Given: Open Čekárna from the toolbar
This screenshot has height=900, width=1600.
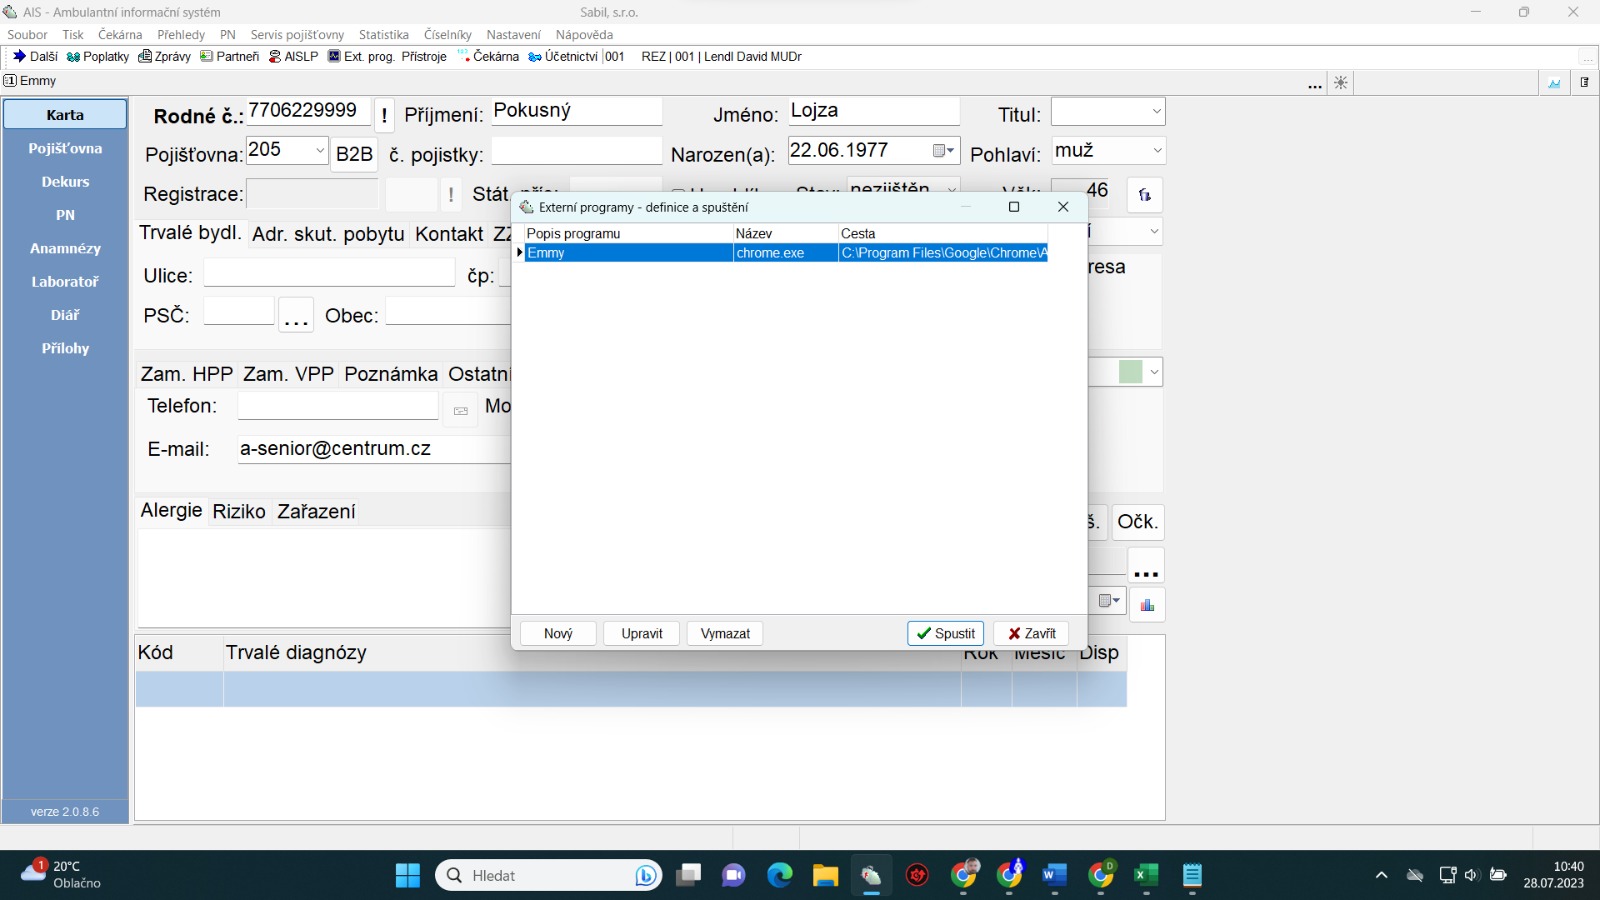Looking at the screenshot, I should [488, 57].
